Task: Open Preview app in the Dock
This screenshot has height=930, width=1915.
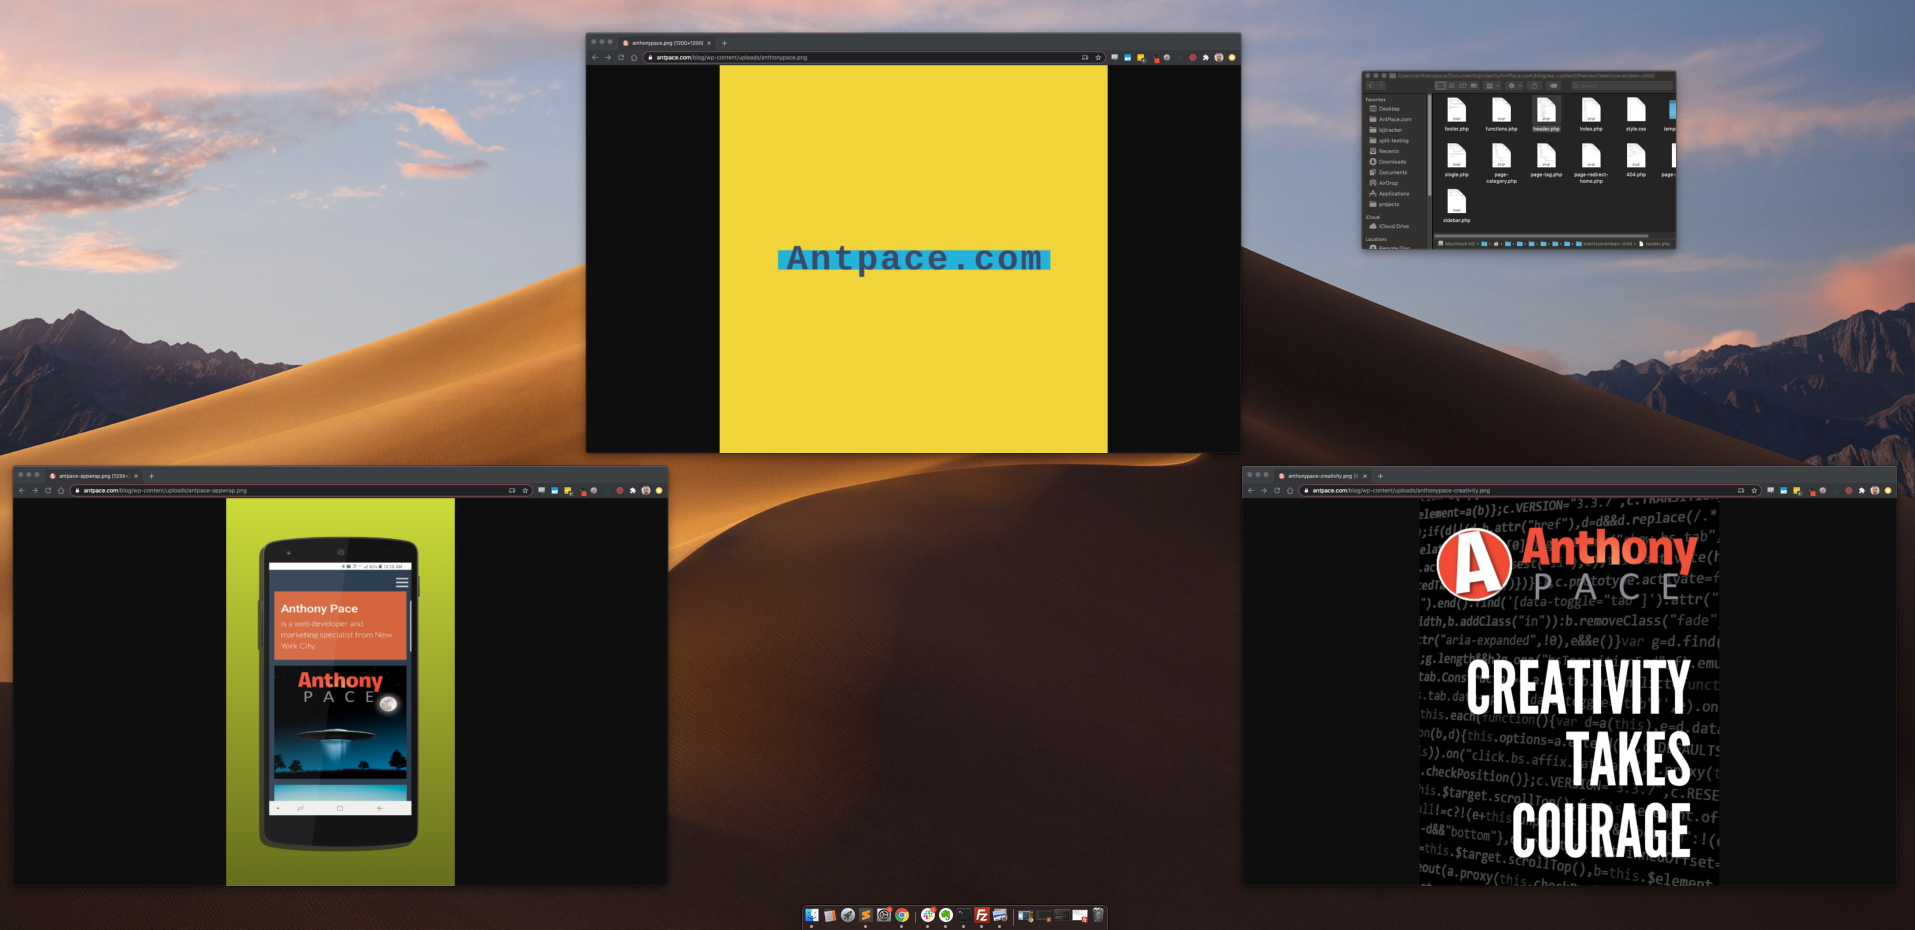Action: tap(1000, 915)
